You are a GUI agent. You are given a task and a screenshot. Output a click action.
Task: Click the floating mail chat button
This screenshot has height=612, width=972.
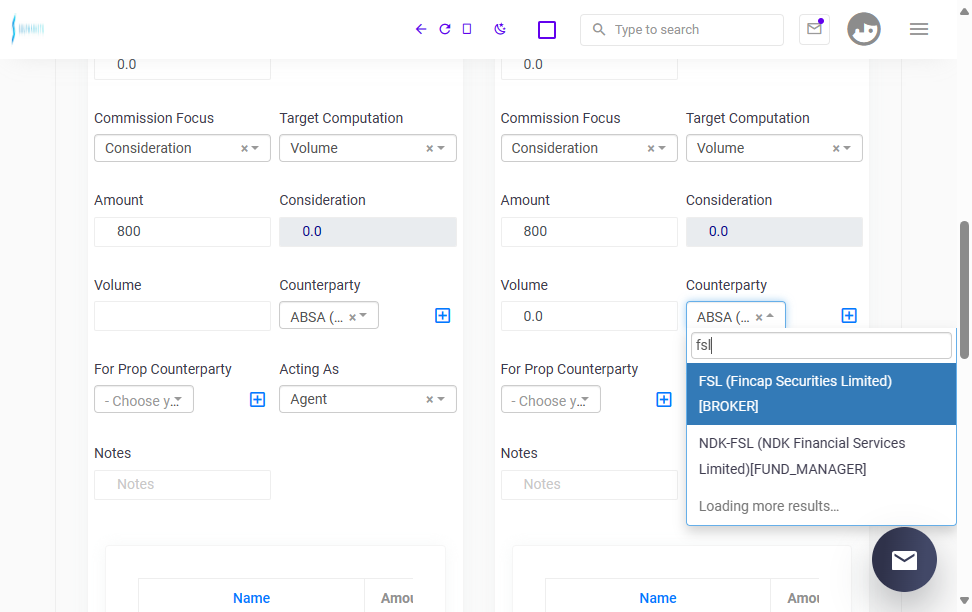[x=904, y=559]
